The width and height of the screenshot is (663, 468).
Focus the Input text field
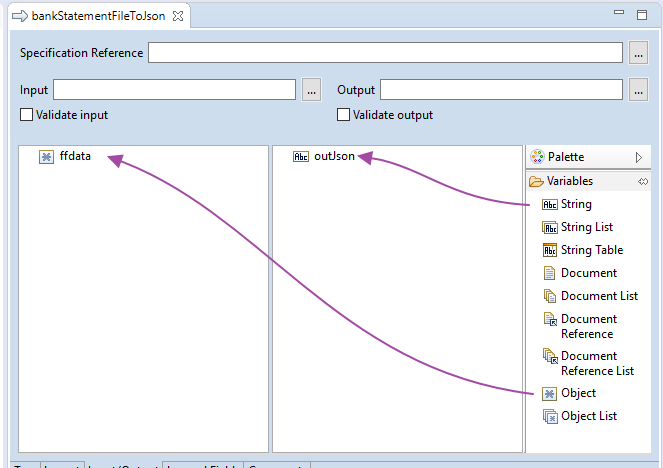174,90
